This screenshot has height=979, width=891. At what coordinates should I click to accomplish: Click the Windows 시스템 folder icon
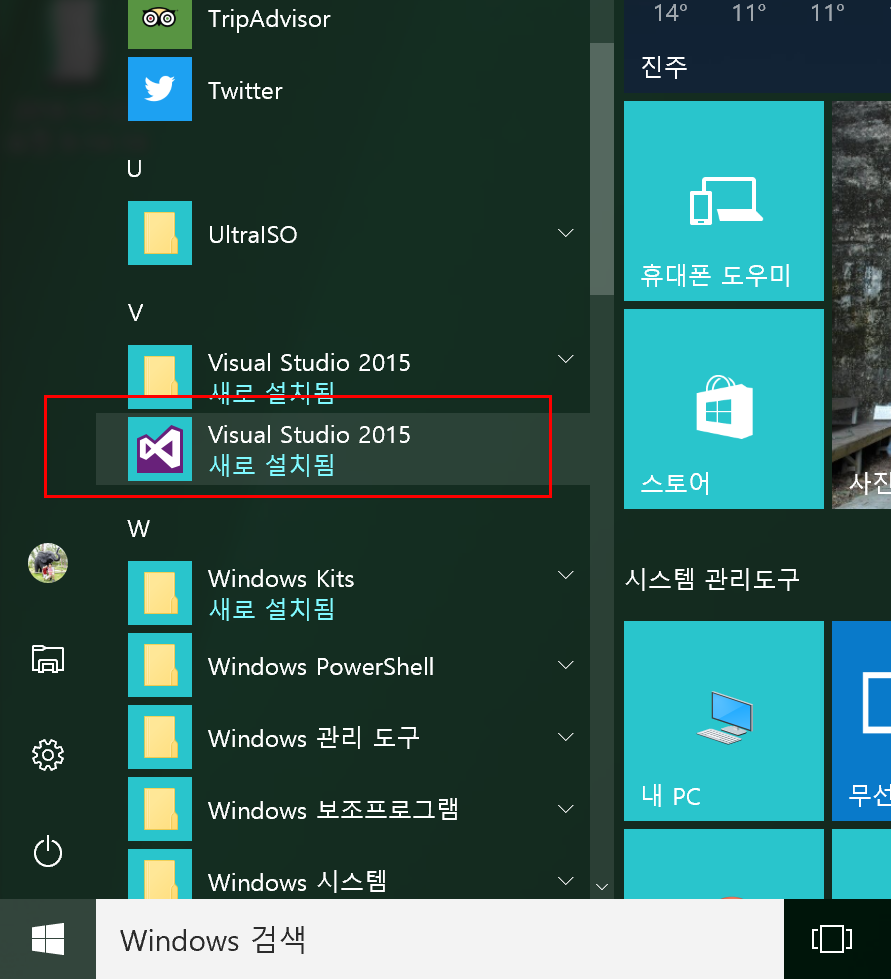(x=160, y=874)
